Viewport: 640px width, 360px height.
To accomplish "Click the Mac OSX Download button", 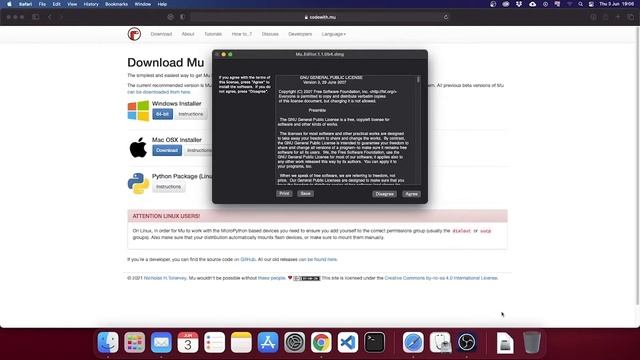I will pos(167,150).
